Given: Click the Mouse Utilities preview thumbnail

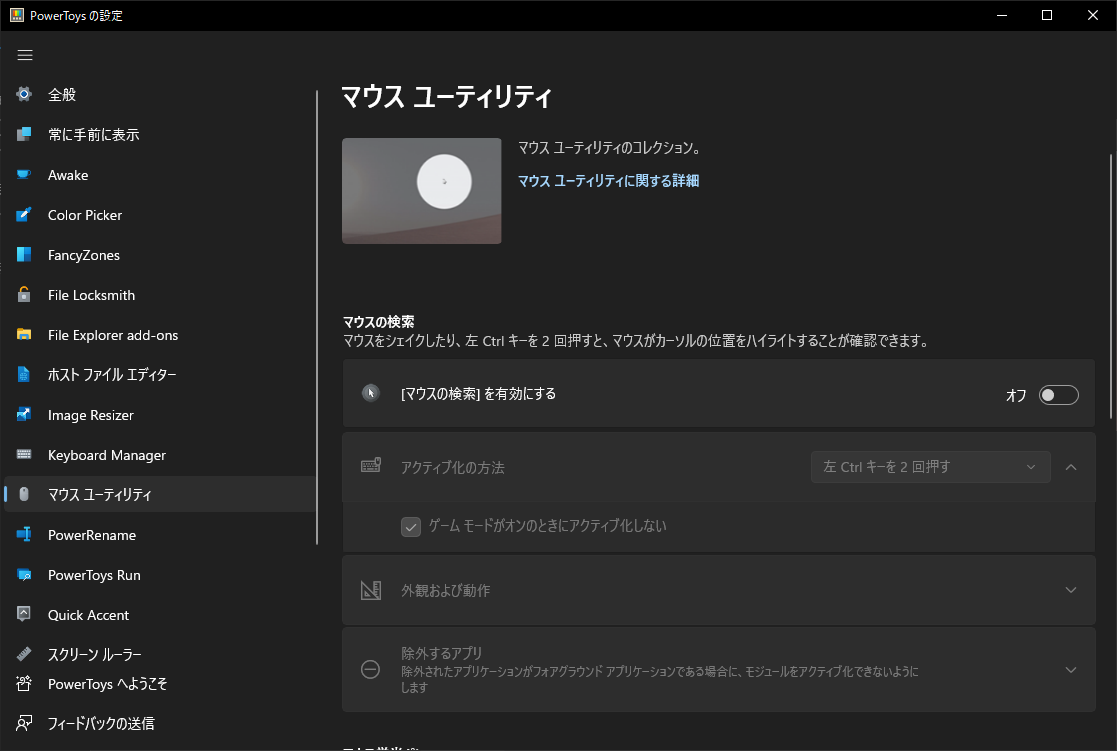Looking at the screenshot, I should coord(422,191).
